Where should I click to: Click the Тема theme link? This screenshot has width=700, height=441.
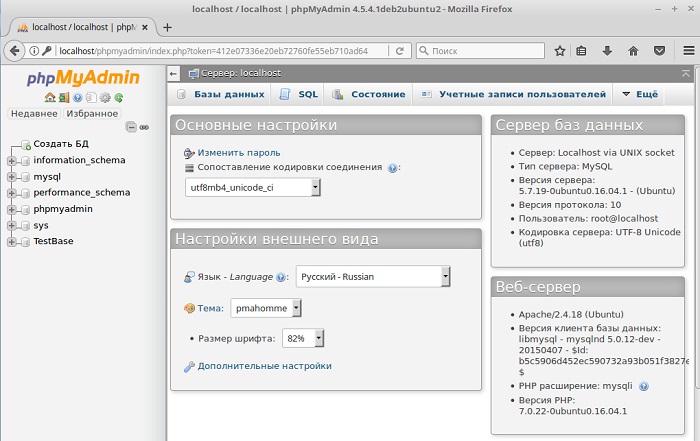pyautogui.click(x=210, y=308)
